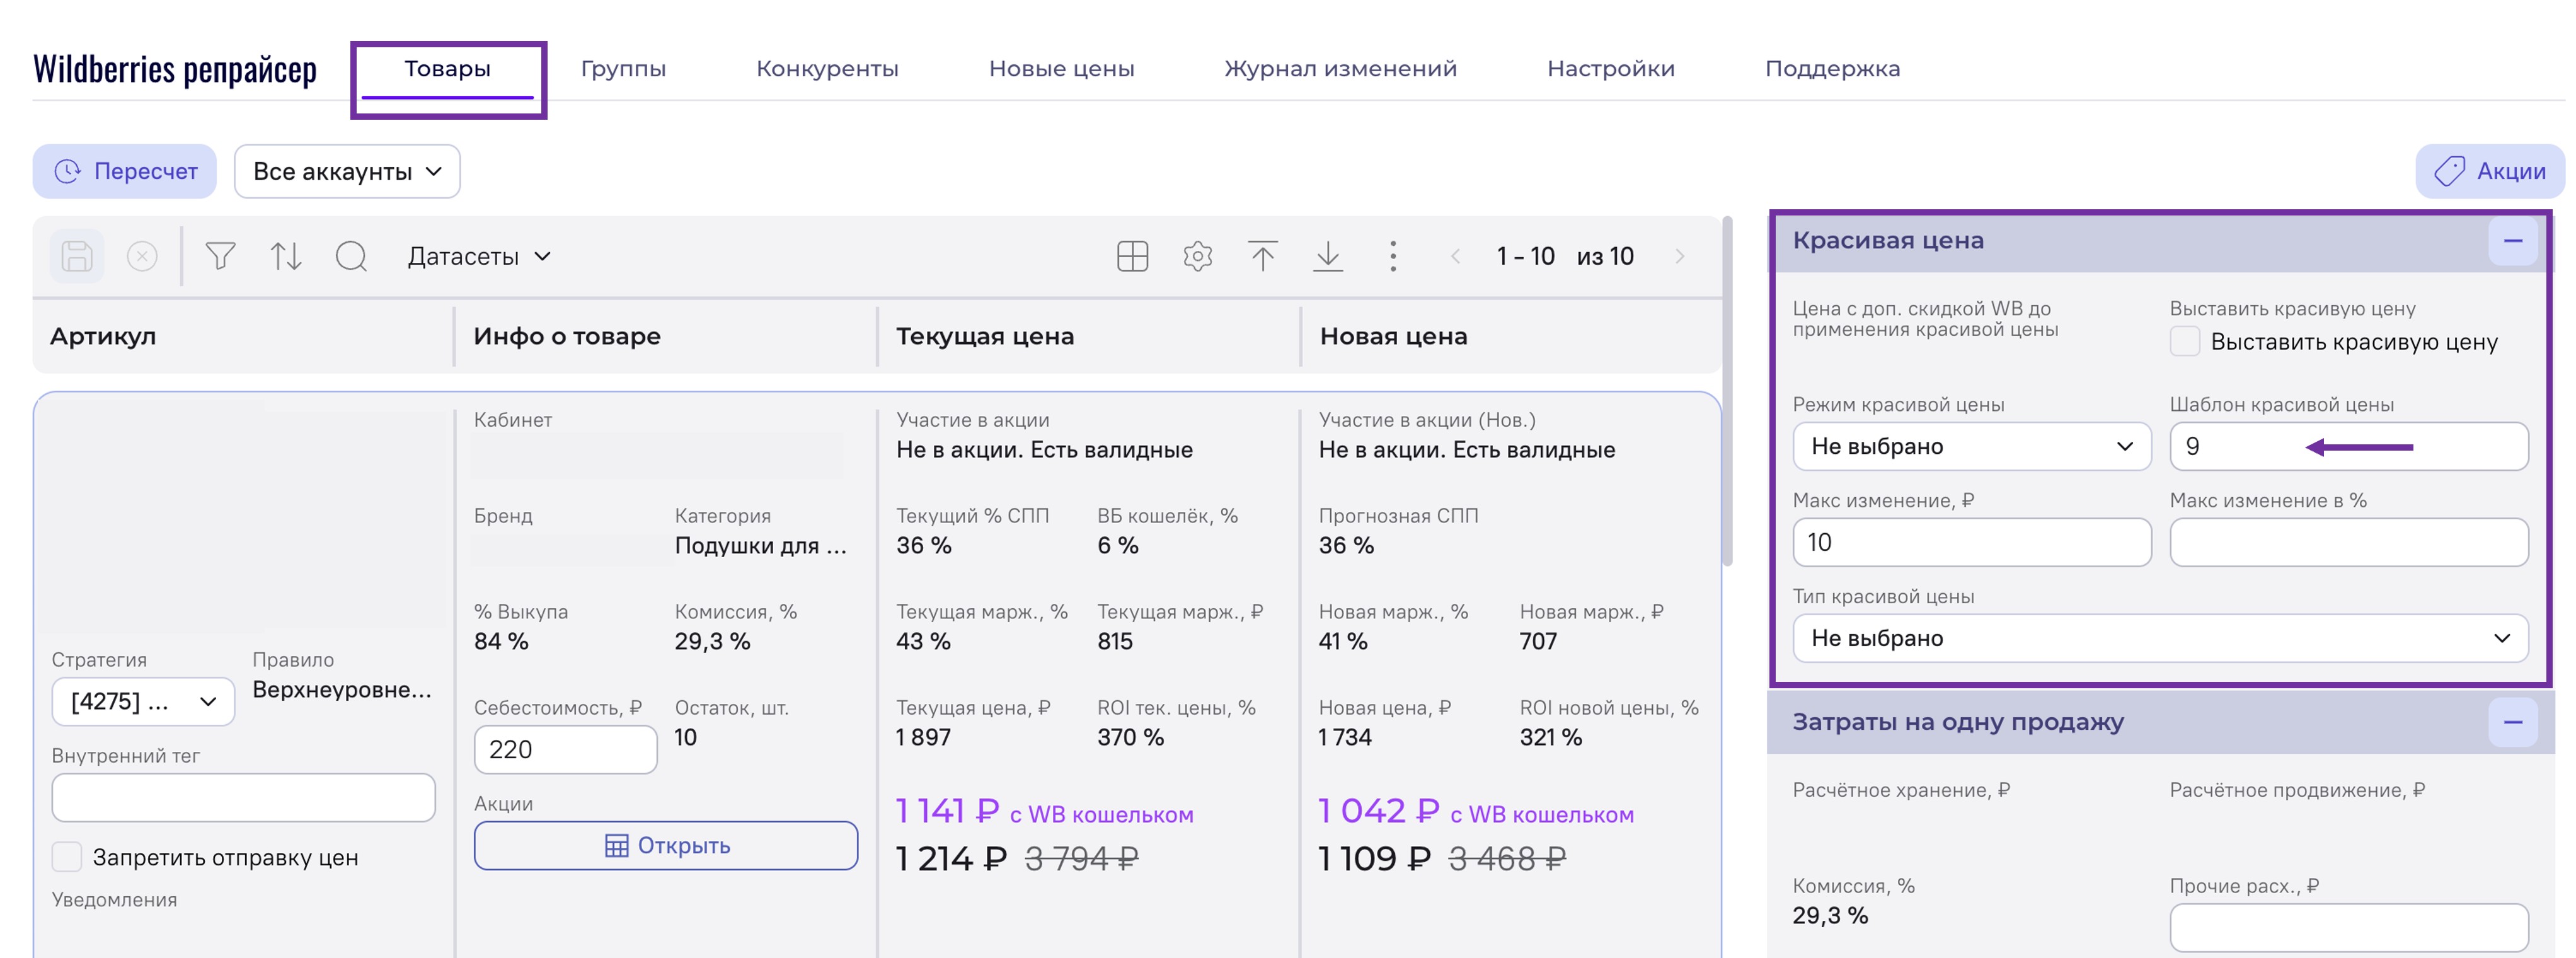Image resolution: width=2576 pixels, height=958 pixels.
Task: Click the search magnifier icon
Action: pyautogui.click(x=351, y=257)
